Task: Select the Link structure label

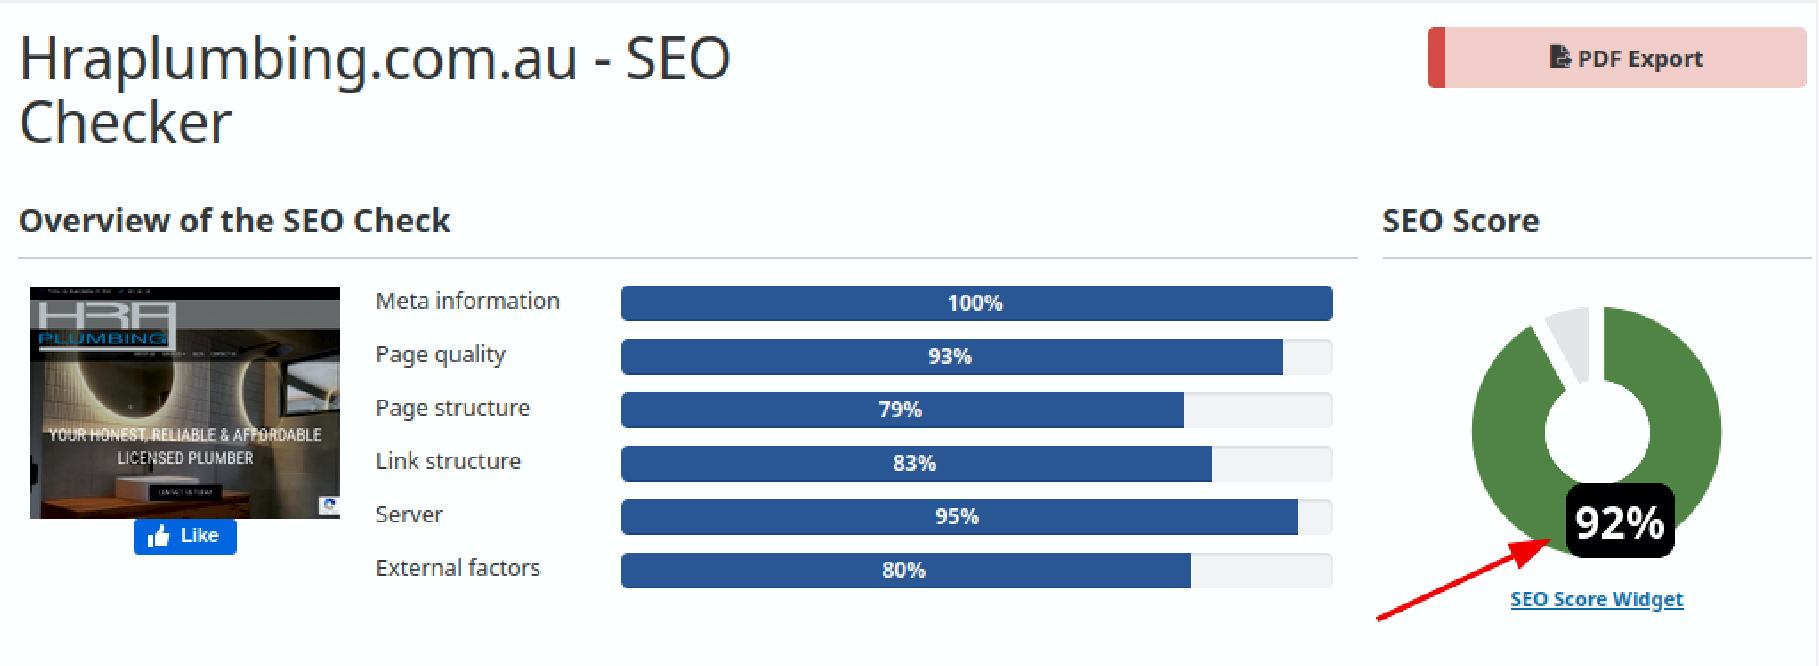Action: click(448, 461)
